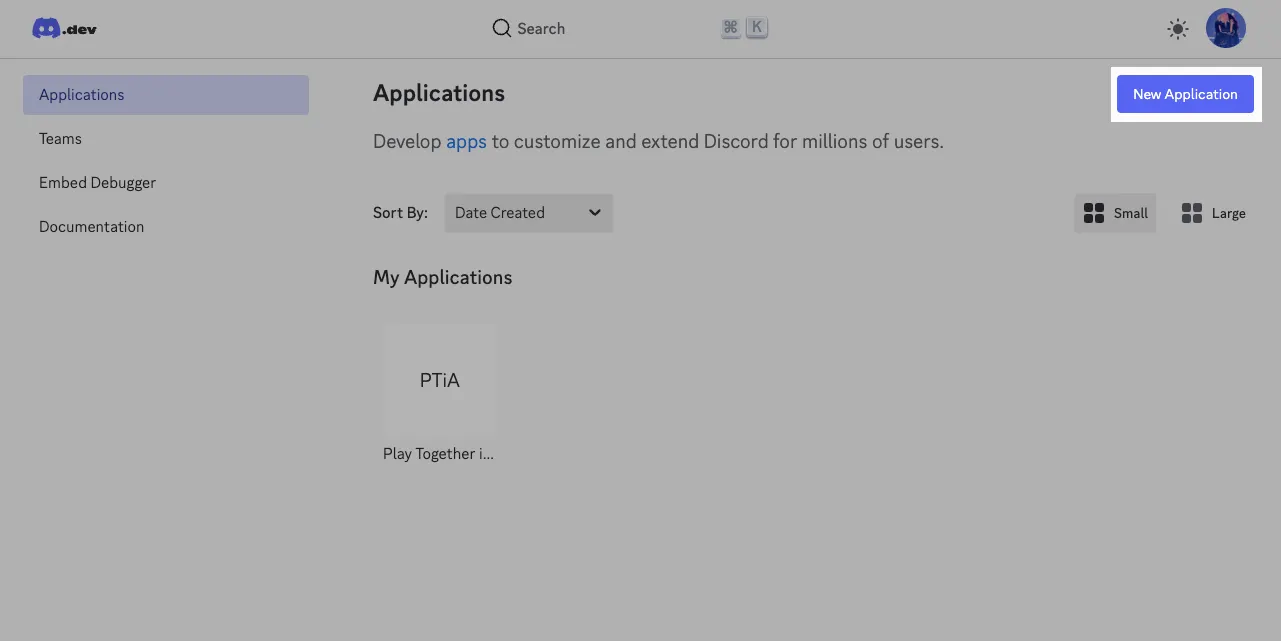Switch to Large view label

(x=1228, y=213)
